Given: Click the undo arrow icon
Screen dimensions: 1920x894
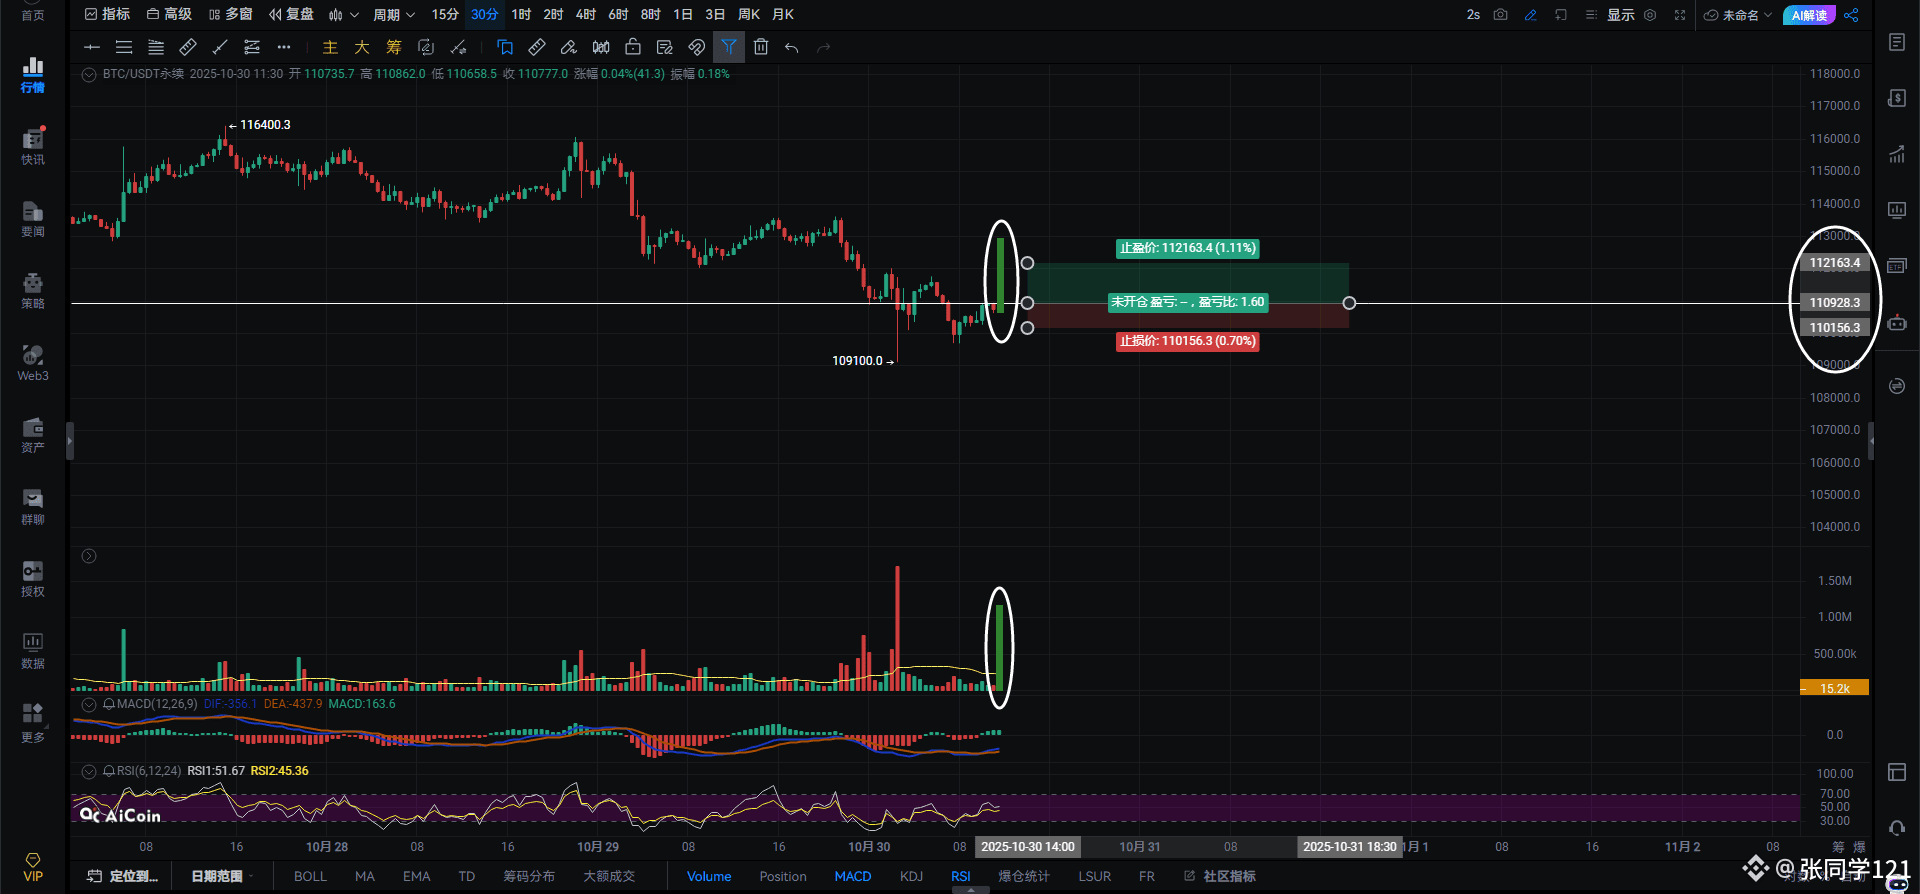Looking at the screenshot, I should [792, 47].
